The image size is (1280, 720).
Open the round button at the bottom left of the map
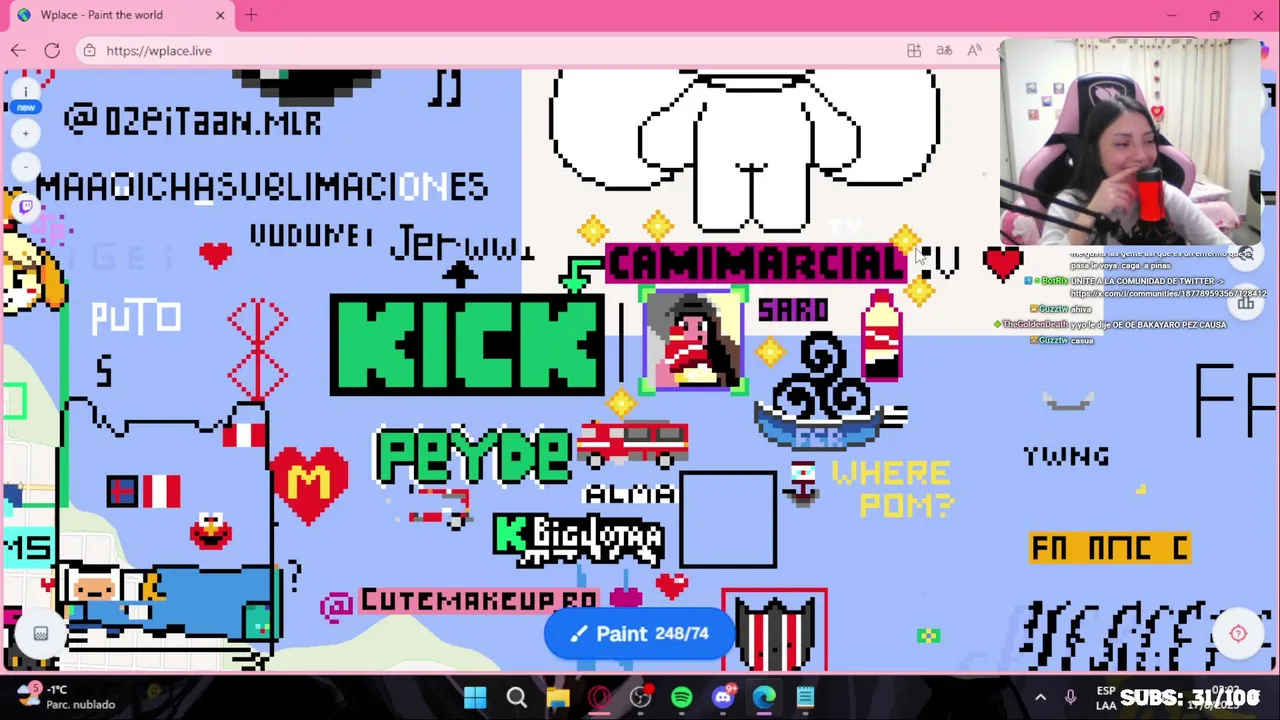click(41, 633)
